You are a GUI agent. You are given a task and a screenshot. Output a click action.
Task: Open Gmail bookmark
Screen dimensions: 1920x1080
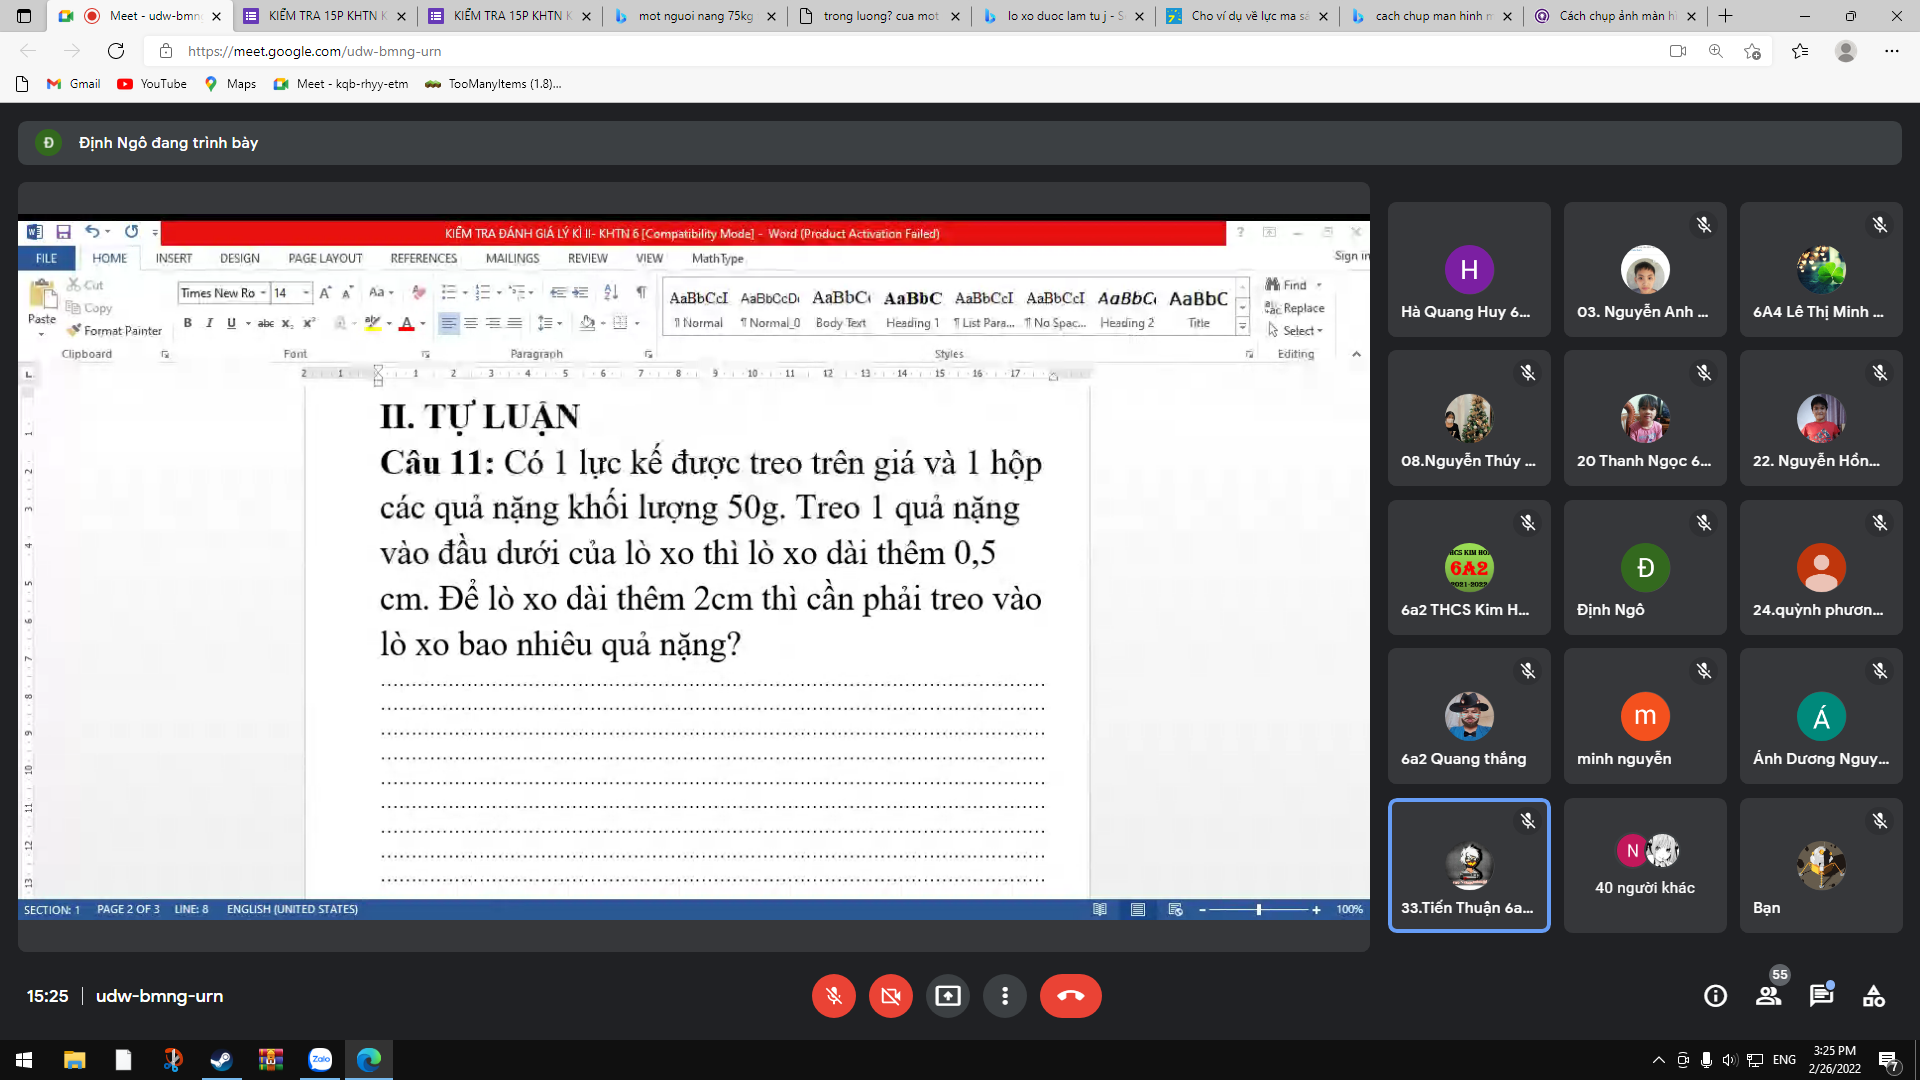(x=74, y=84)
